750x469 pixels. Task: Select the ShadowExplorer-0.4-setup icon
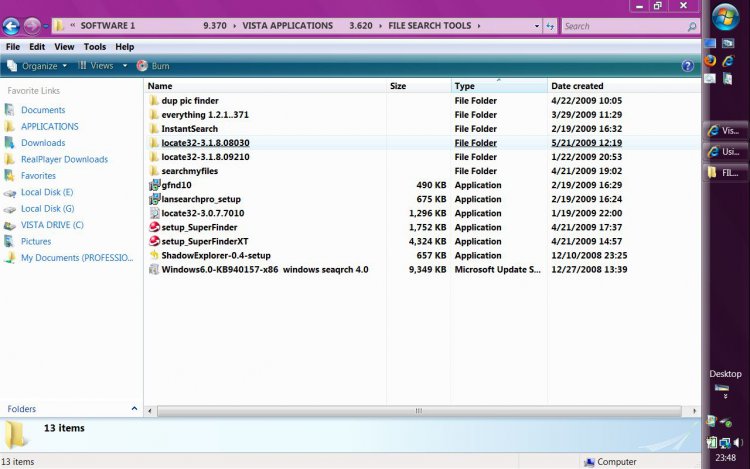[x=154, y=255]
